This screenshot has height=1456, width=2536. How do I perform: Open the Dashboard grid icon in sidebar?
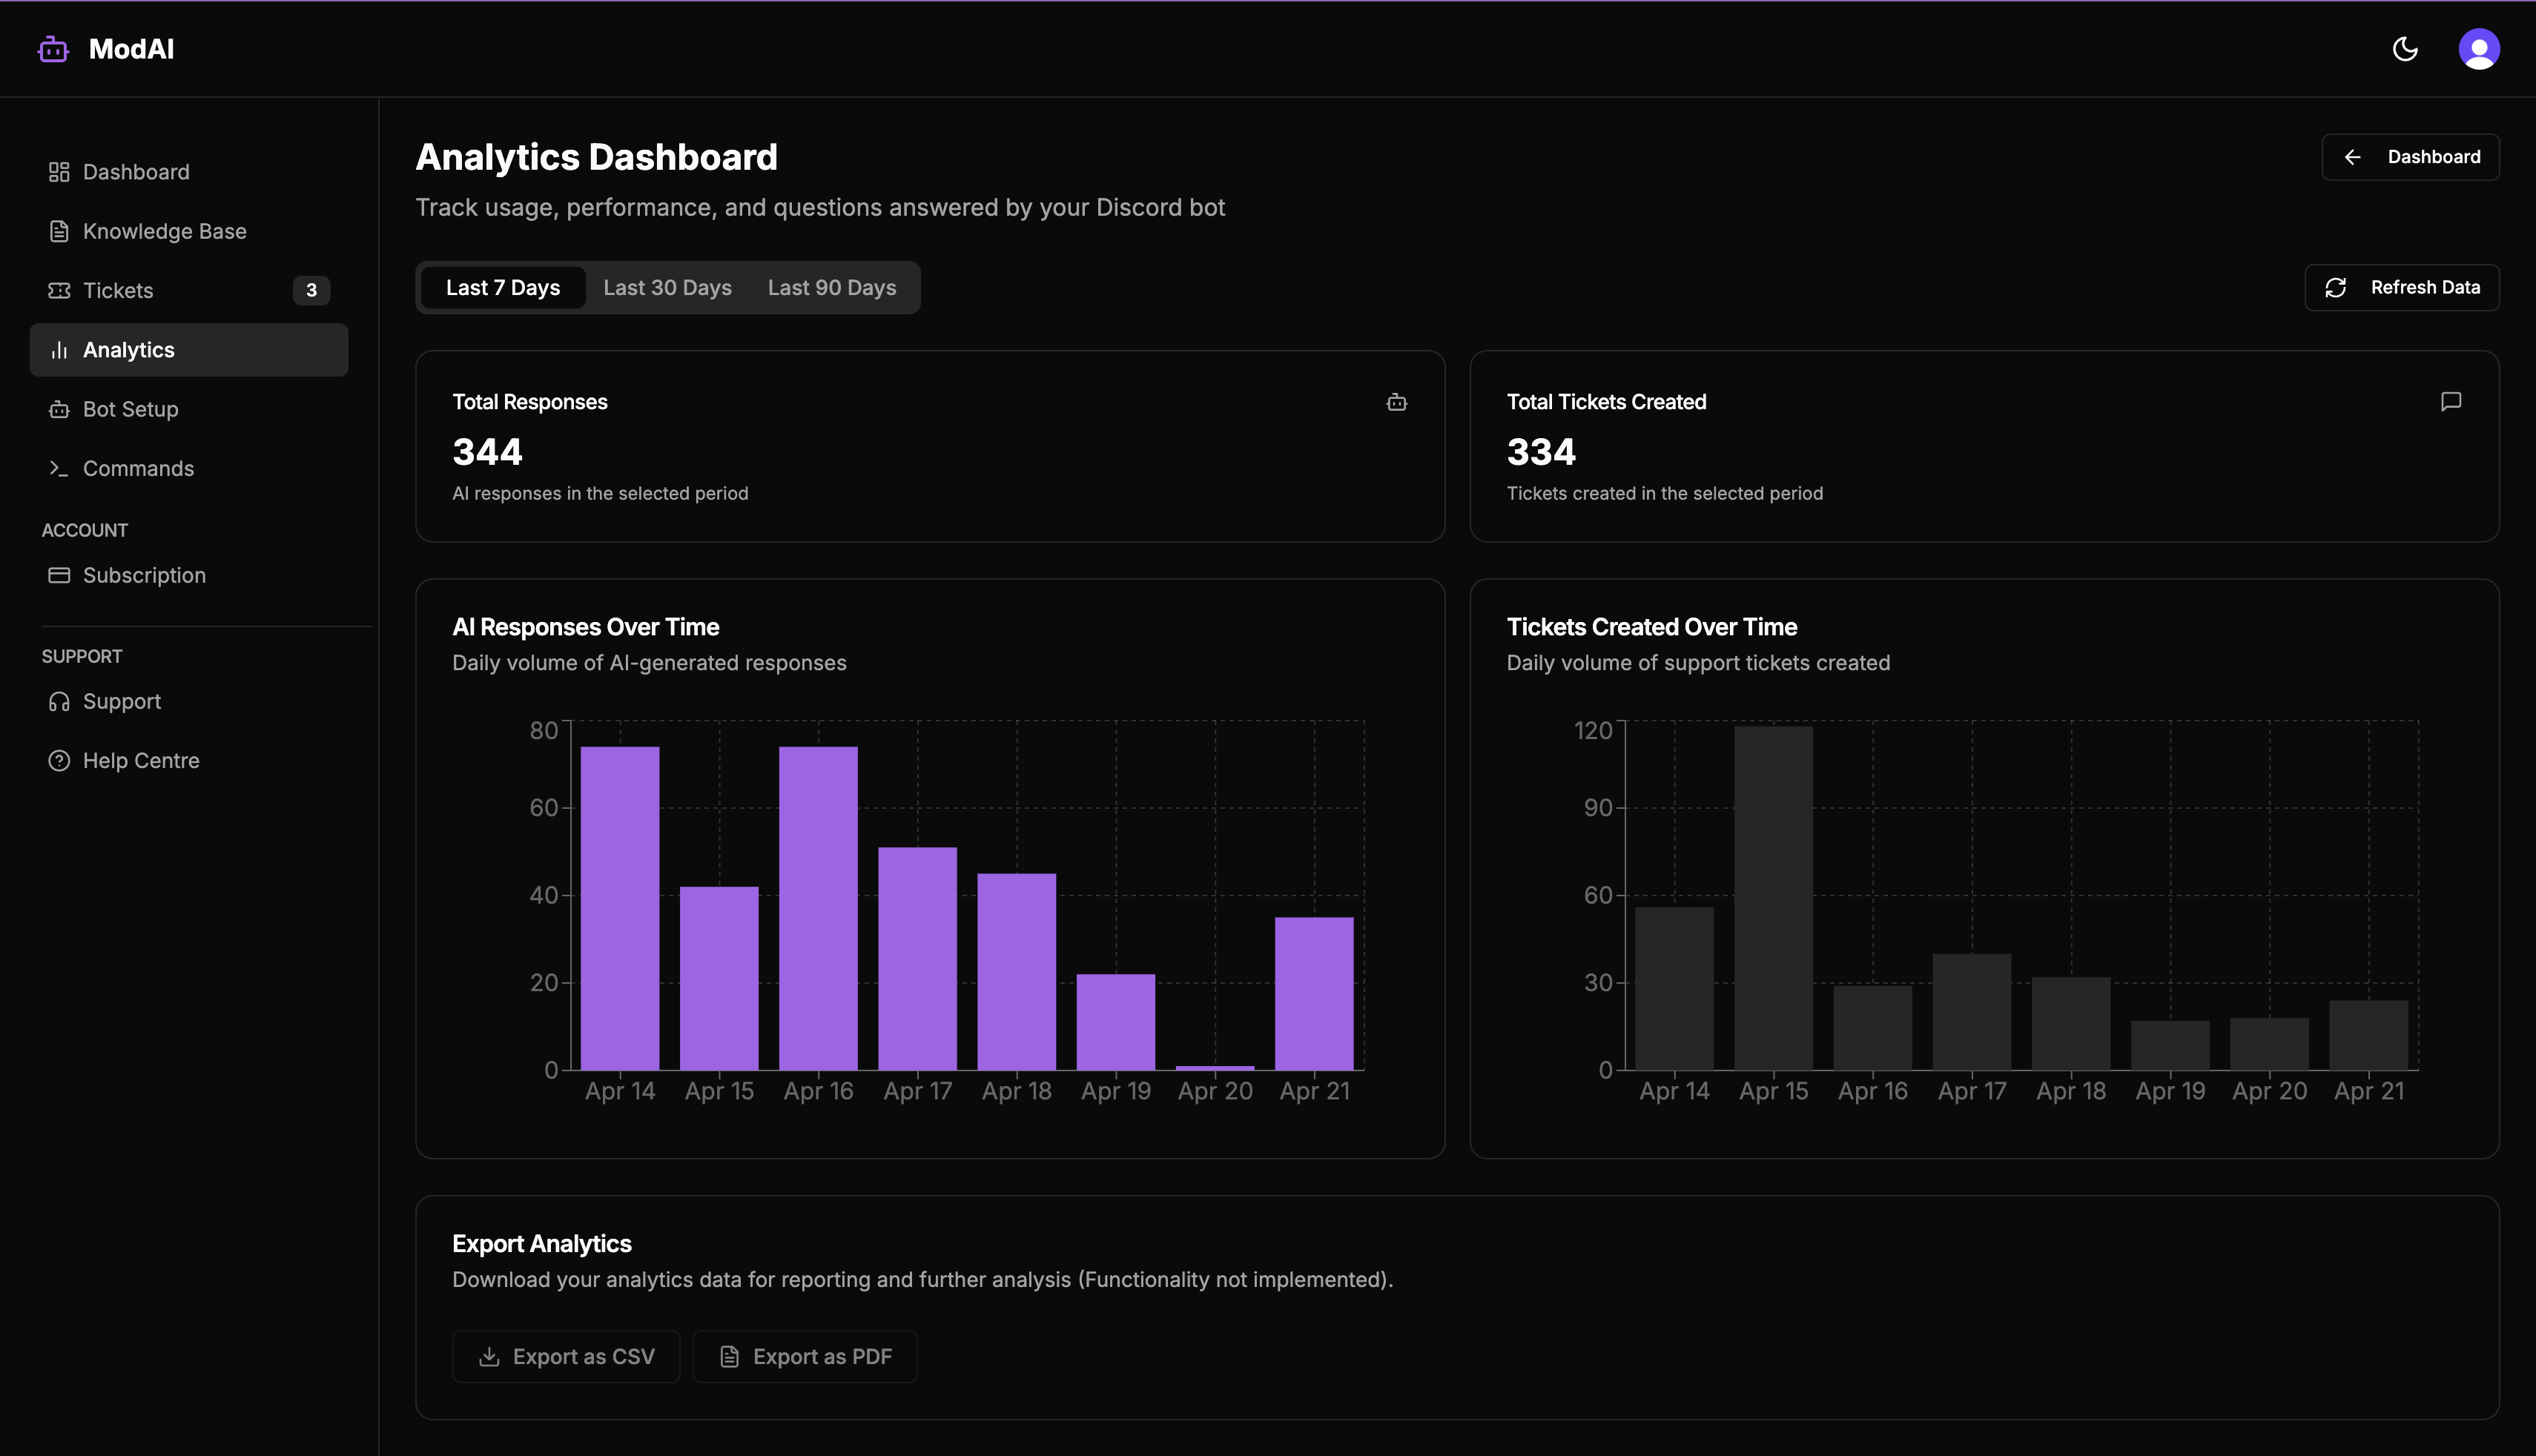click(58, 171)
